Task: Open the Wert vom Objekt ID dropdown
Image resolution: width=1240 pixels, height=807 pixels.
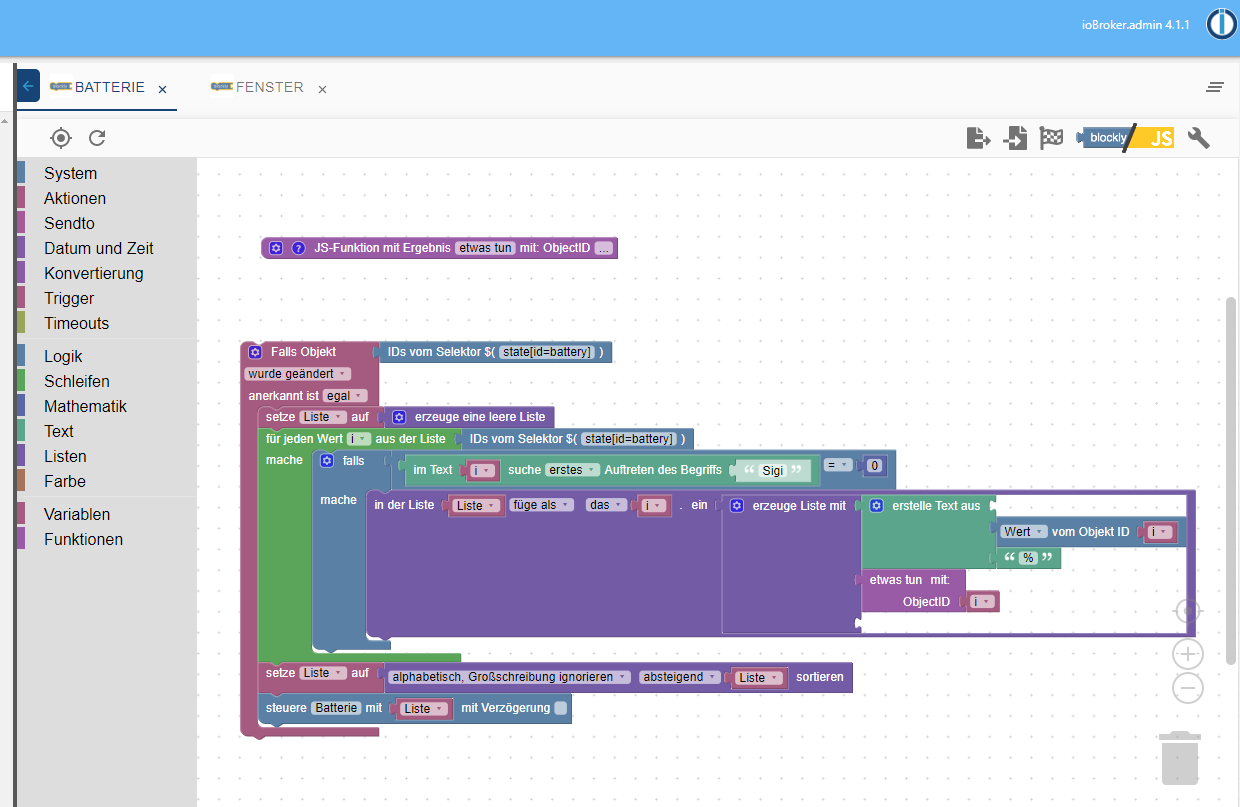Action: click(1024, 532)
